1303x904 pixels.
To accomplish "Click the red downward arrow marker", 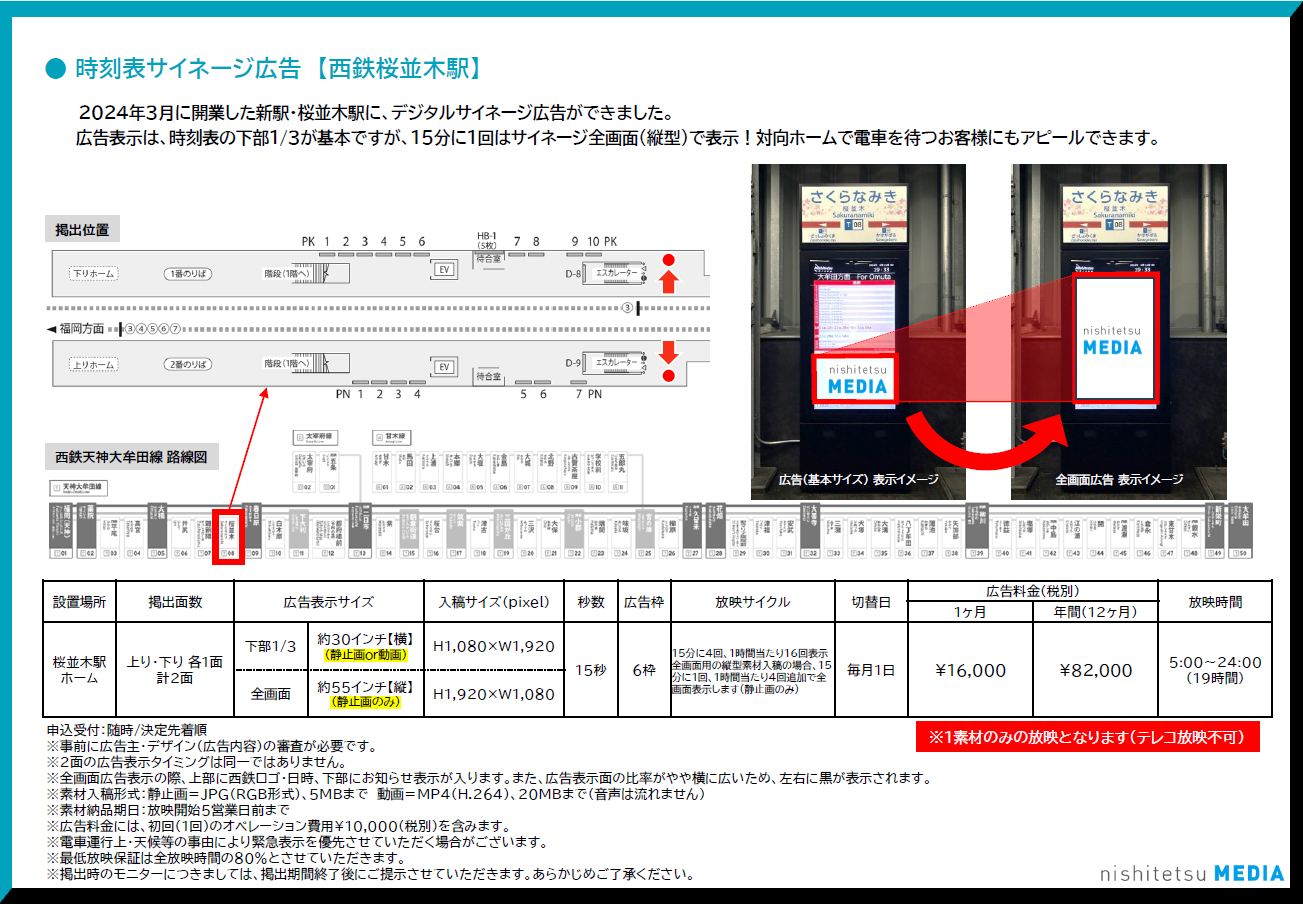I will 669,353.
